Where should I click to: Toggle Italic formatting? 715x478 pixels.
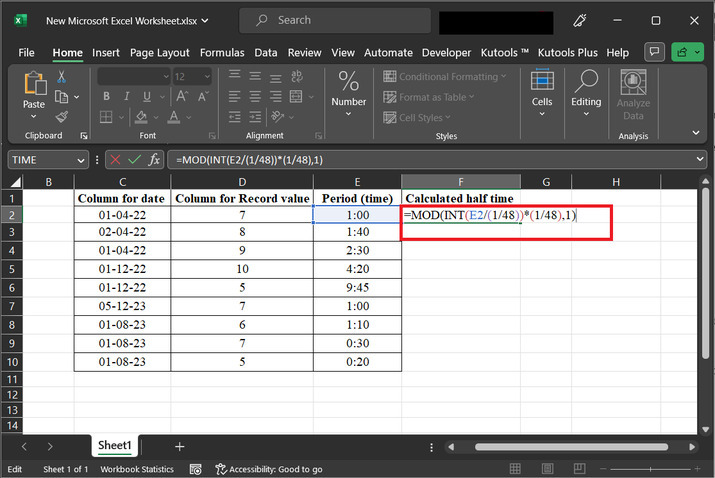124,97
